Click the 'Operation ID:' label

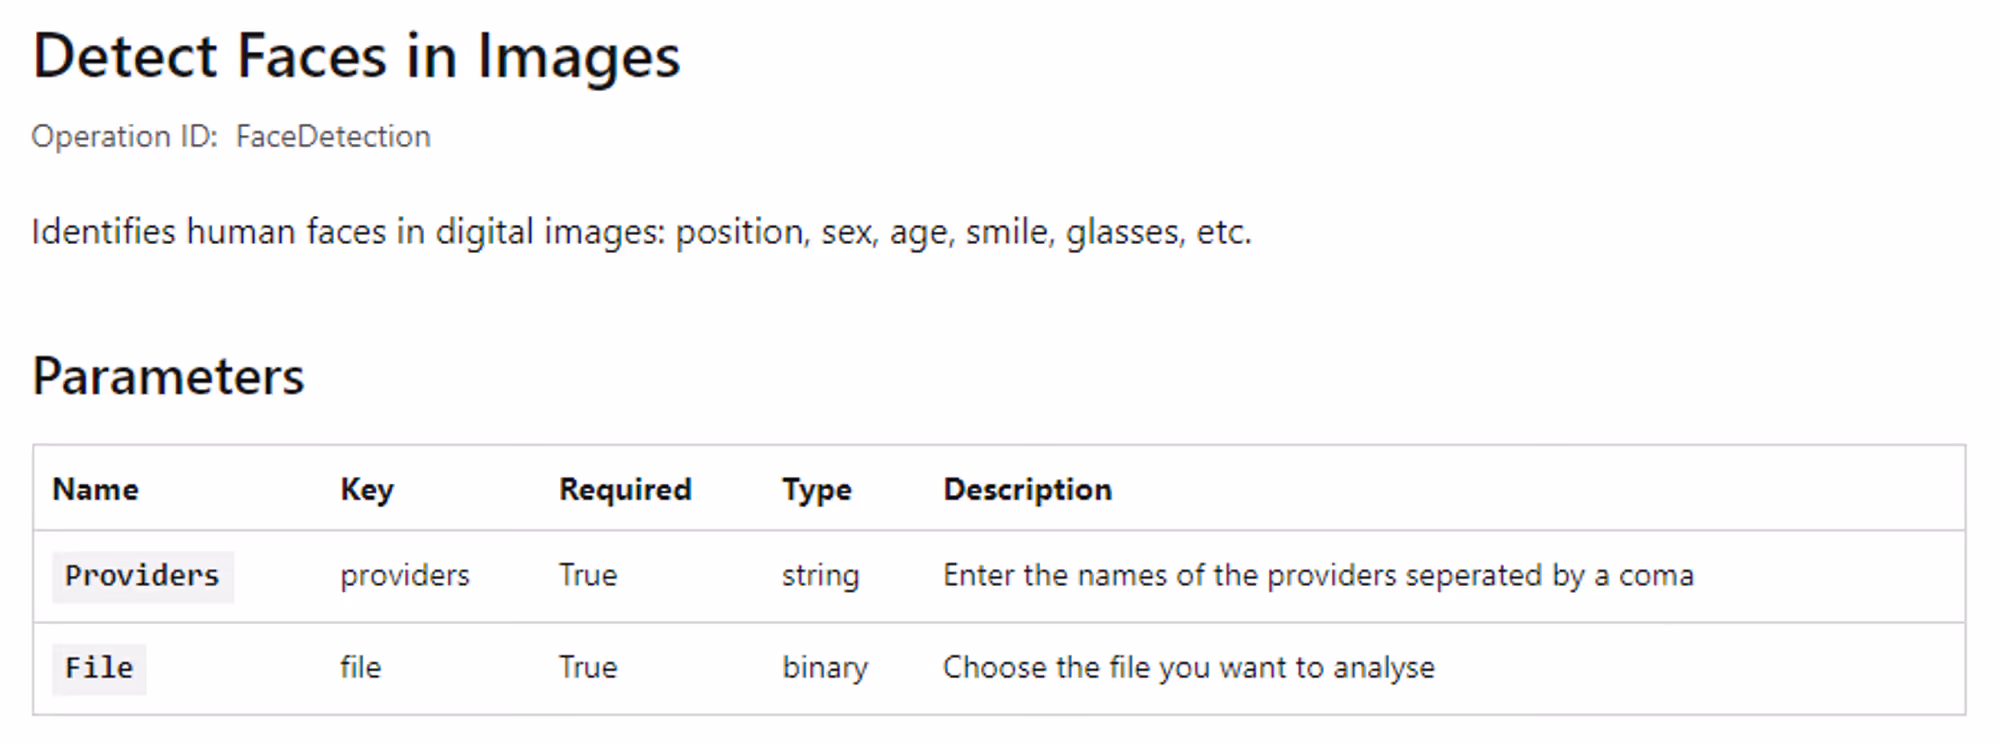tap(125, 136)
